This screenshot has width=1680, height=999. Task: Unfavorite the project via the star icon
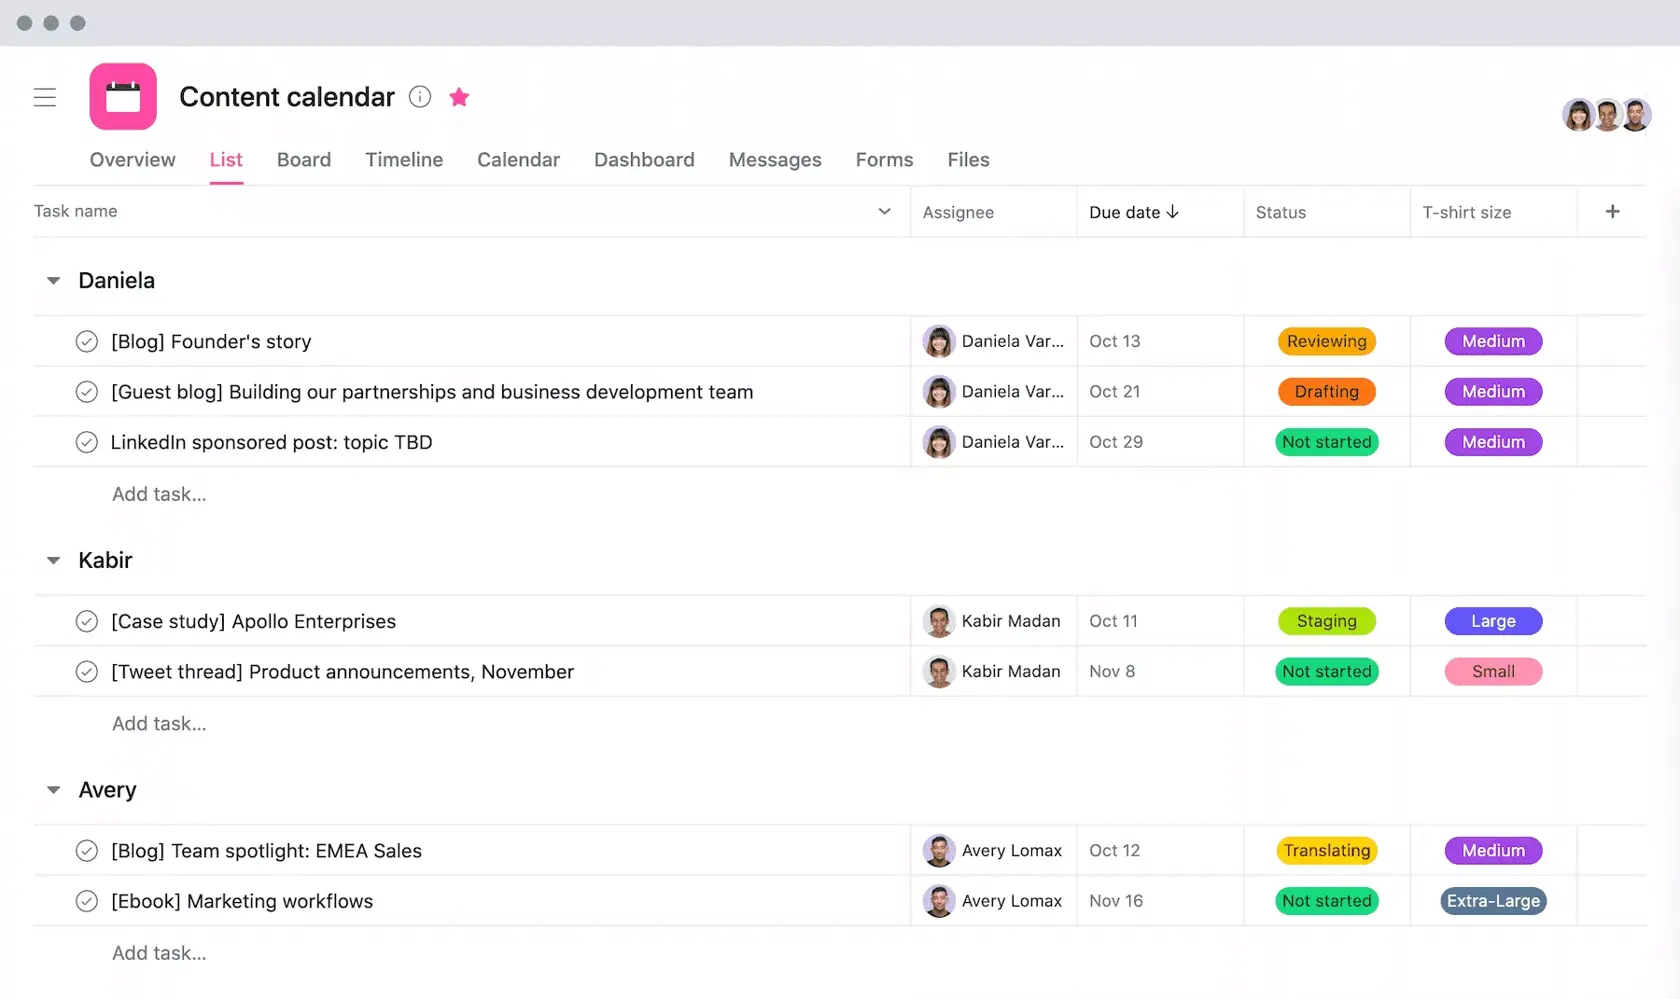459,97
